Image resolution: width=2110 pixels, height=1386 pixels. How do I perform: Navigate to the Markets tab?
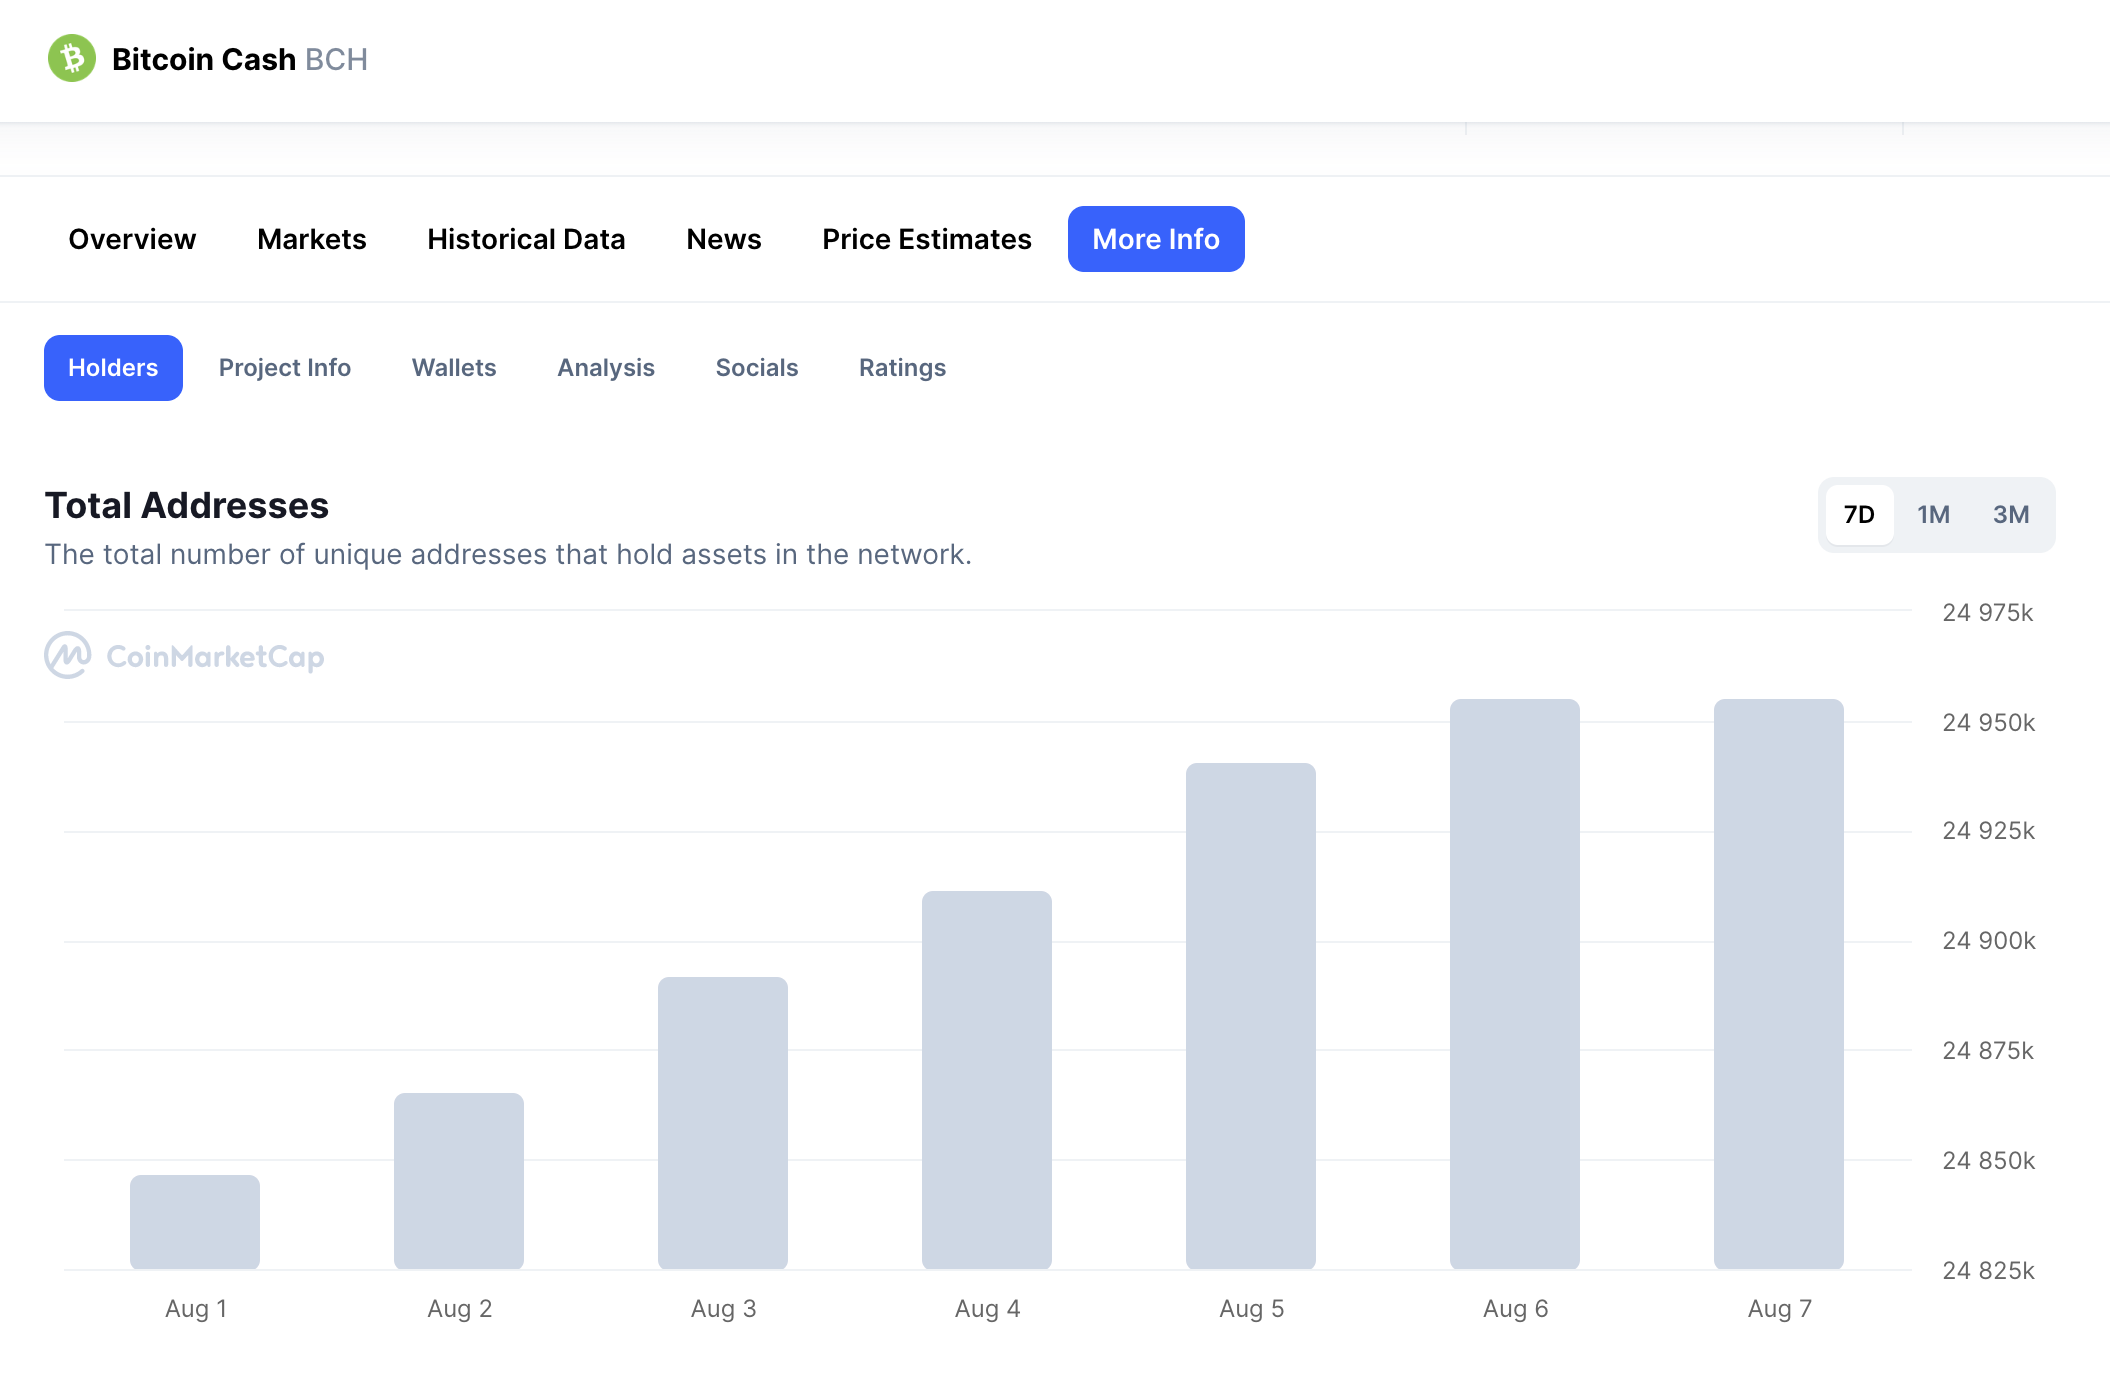click(311, 238)
